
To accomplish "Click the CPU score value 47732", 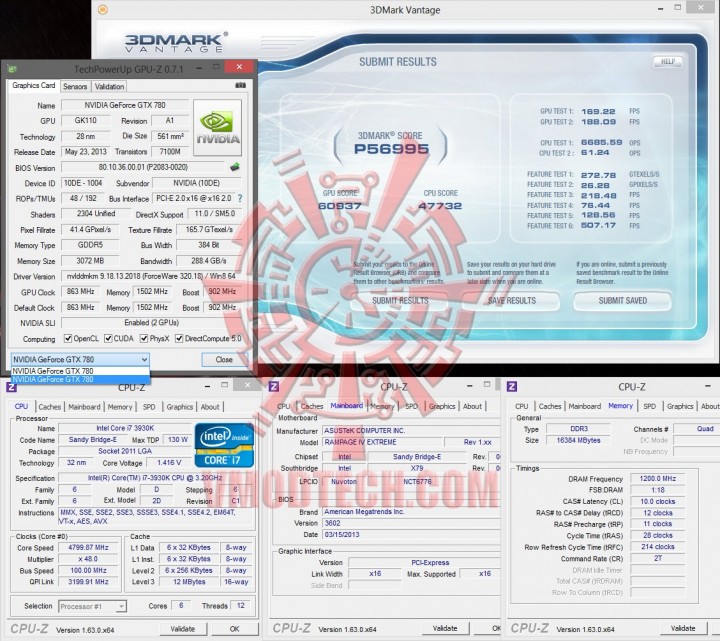I will coord(440,206).
